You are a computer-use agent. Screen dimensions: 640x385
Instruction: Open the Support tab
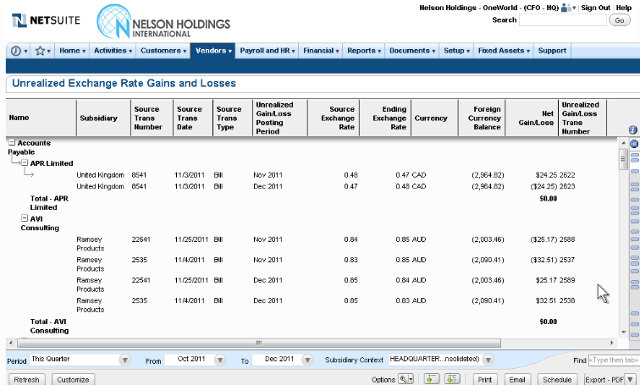point(552,51)
